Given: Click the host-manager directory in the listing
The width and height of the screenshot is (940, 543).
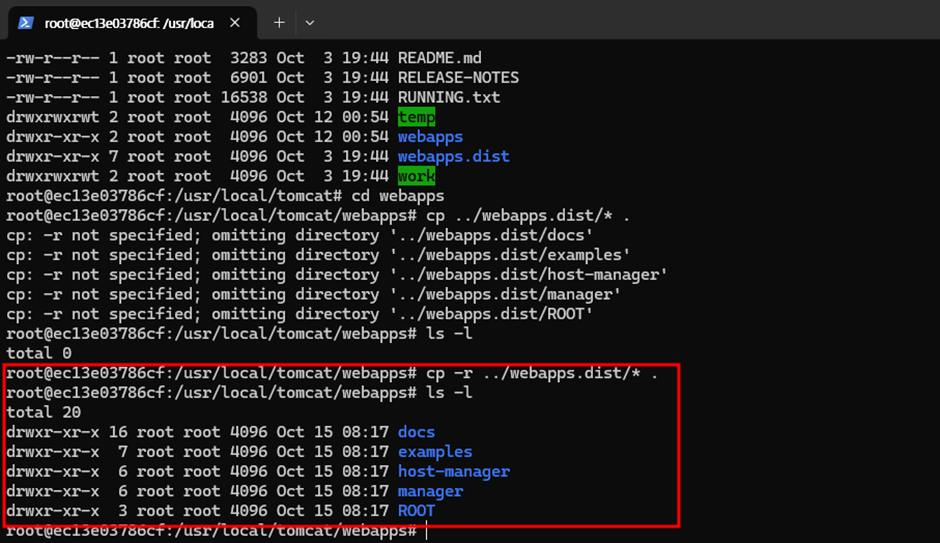Looking at the screenshot, I should (x=453, y=472).
